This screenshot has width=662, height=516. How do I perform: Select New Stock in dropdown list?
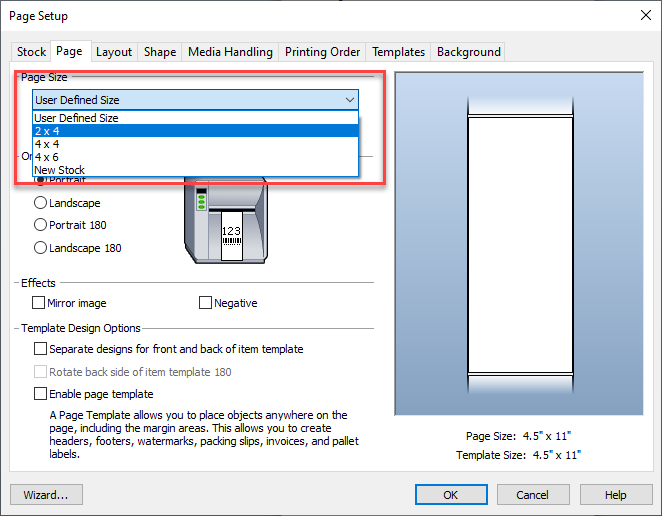[x=196, y=170]
